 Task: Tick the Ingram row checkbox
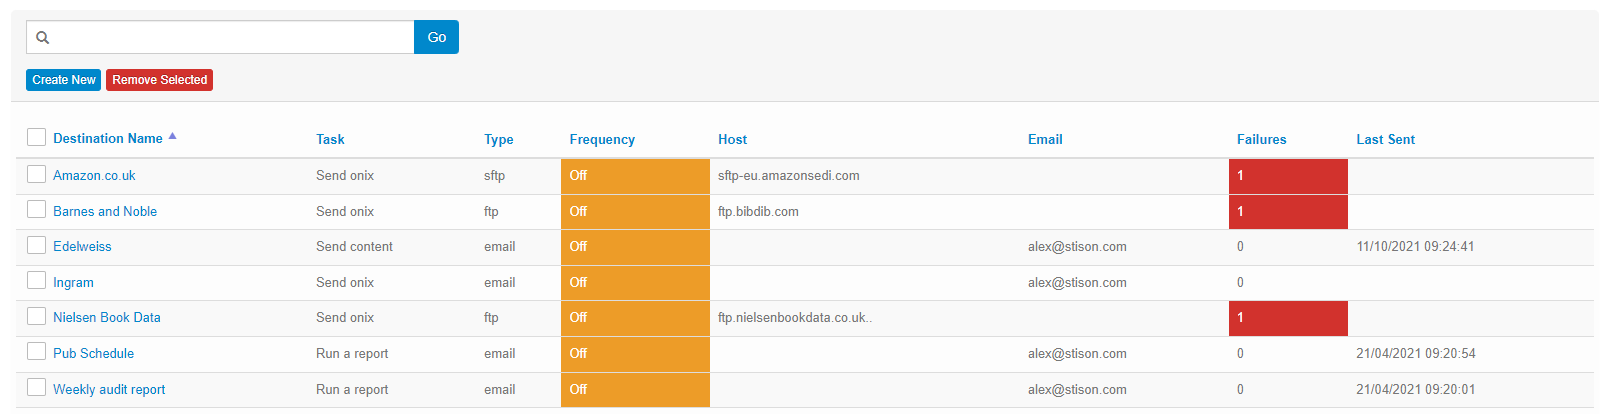(37, 280)
